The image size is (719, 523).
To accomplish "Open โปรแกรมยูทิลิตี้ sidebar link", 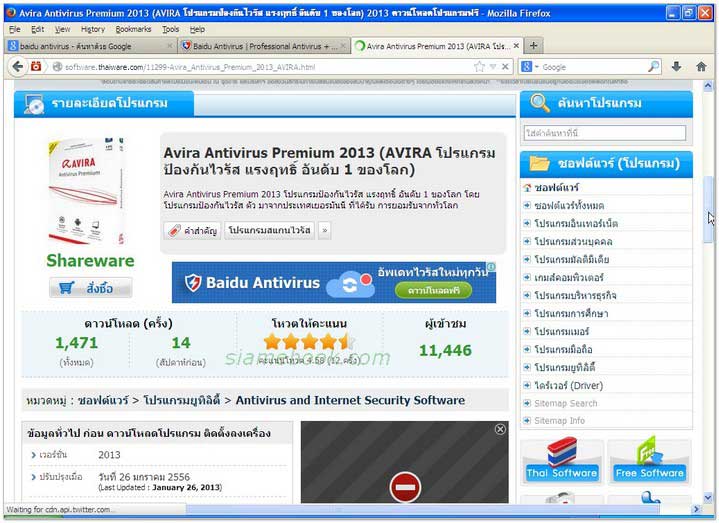I will 564,368.
